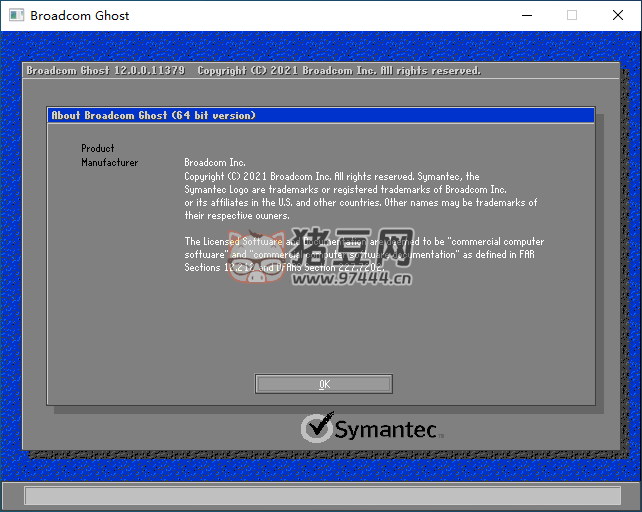Click the Manufacturer label
This screenshot has height=512, width=642.
point(110,162)
